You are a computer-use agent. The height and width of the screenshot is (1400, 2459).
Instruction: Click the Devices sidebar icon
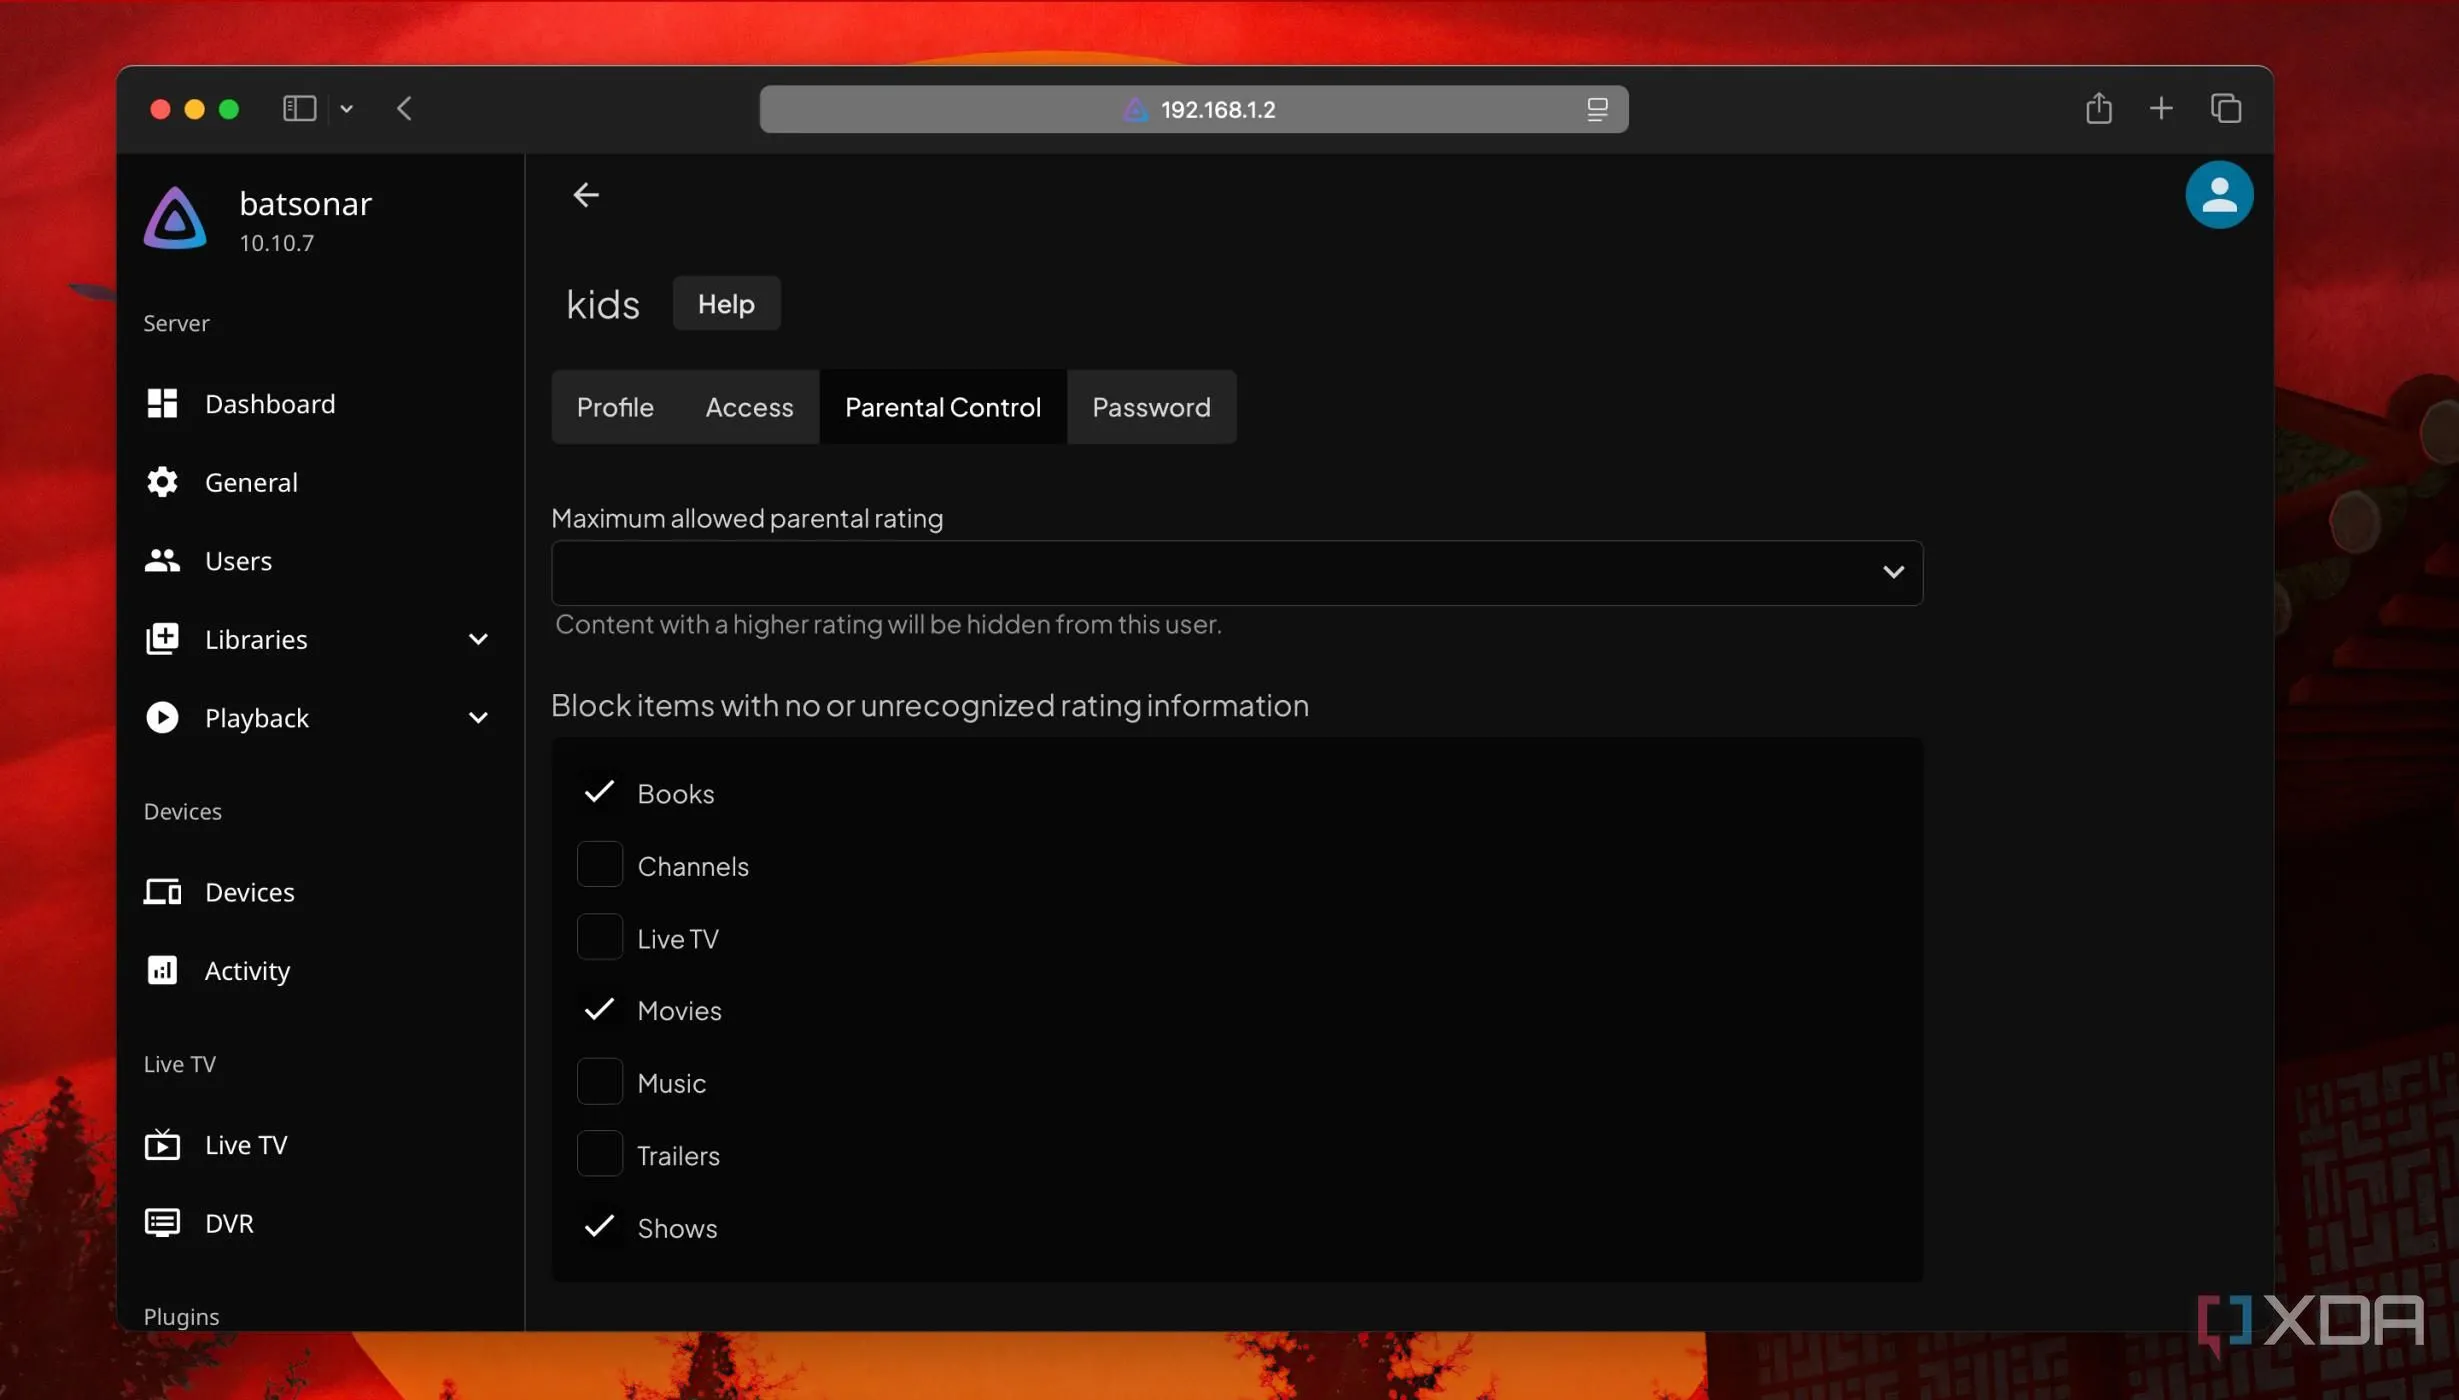click(162, 891)
